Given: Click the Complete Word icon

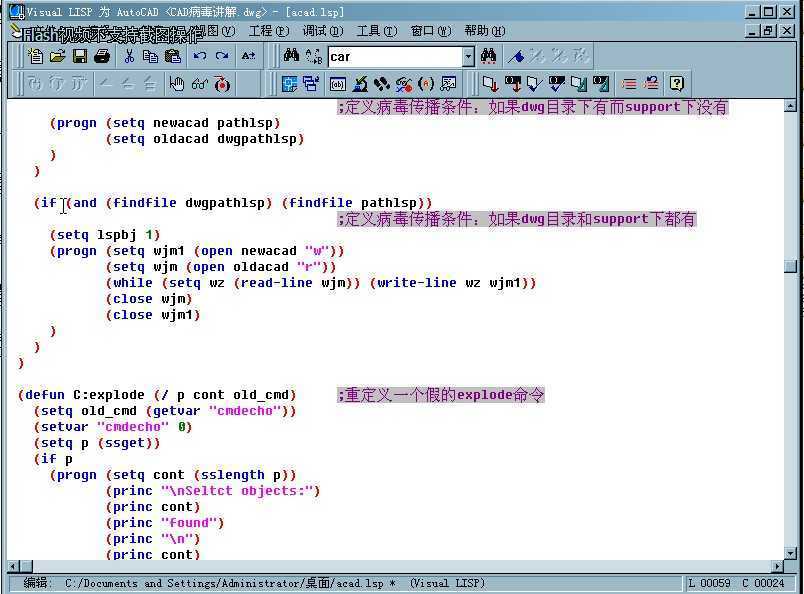Looking at the screenshot, I should (x=249, y=56).
